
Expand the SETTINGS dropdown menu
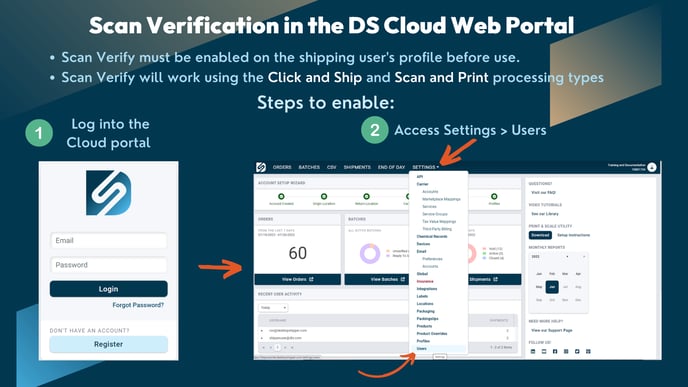[x=425, y=167]
